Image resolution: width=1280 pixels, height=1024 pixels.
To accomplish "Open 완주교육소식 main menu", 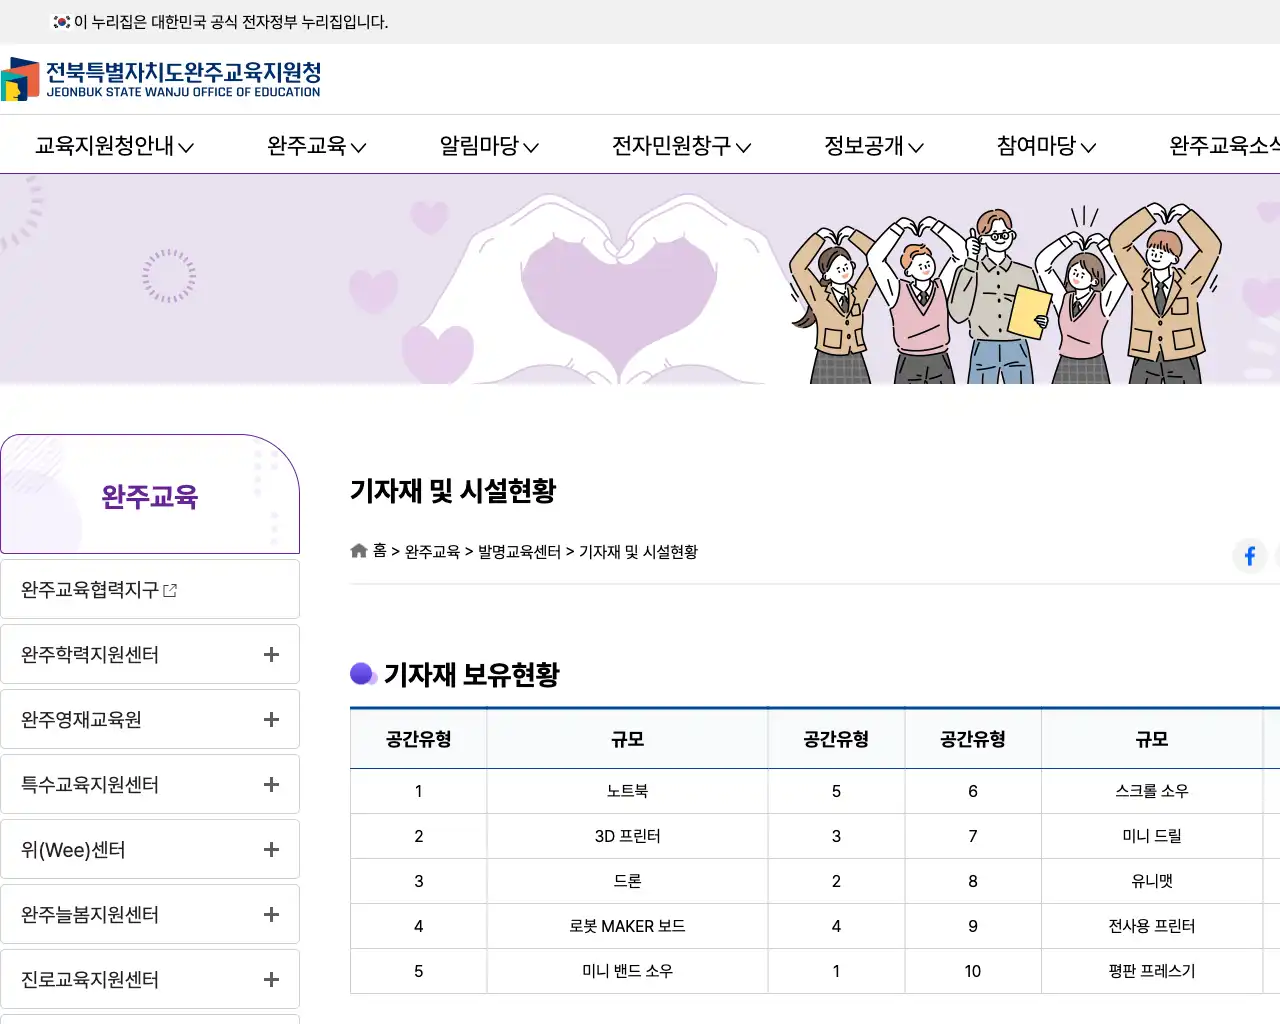I will (x=1224, y=146).
